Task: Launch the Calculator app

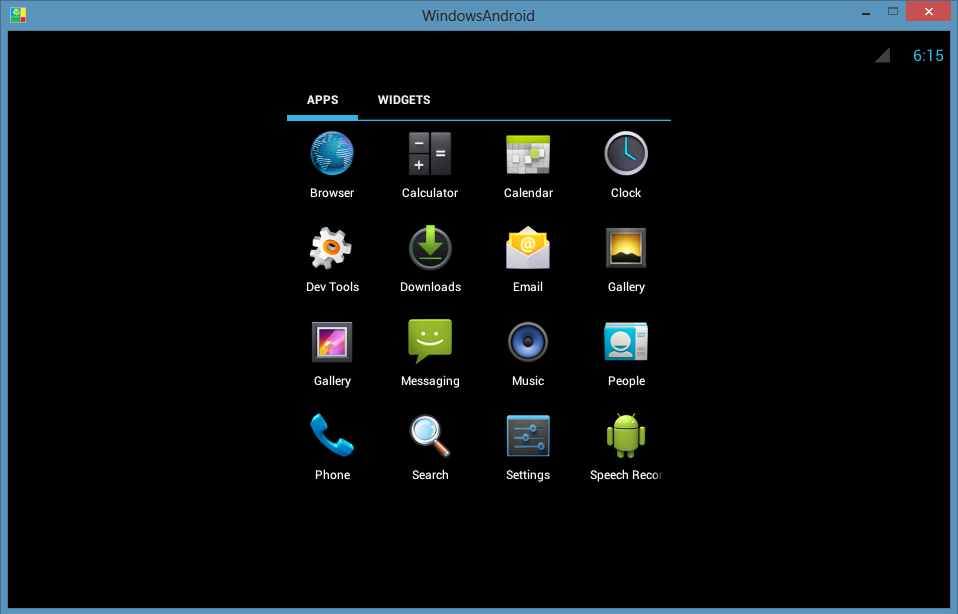Action: (x=430, y=153)
